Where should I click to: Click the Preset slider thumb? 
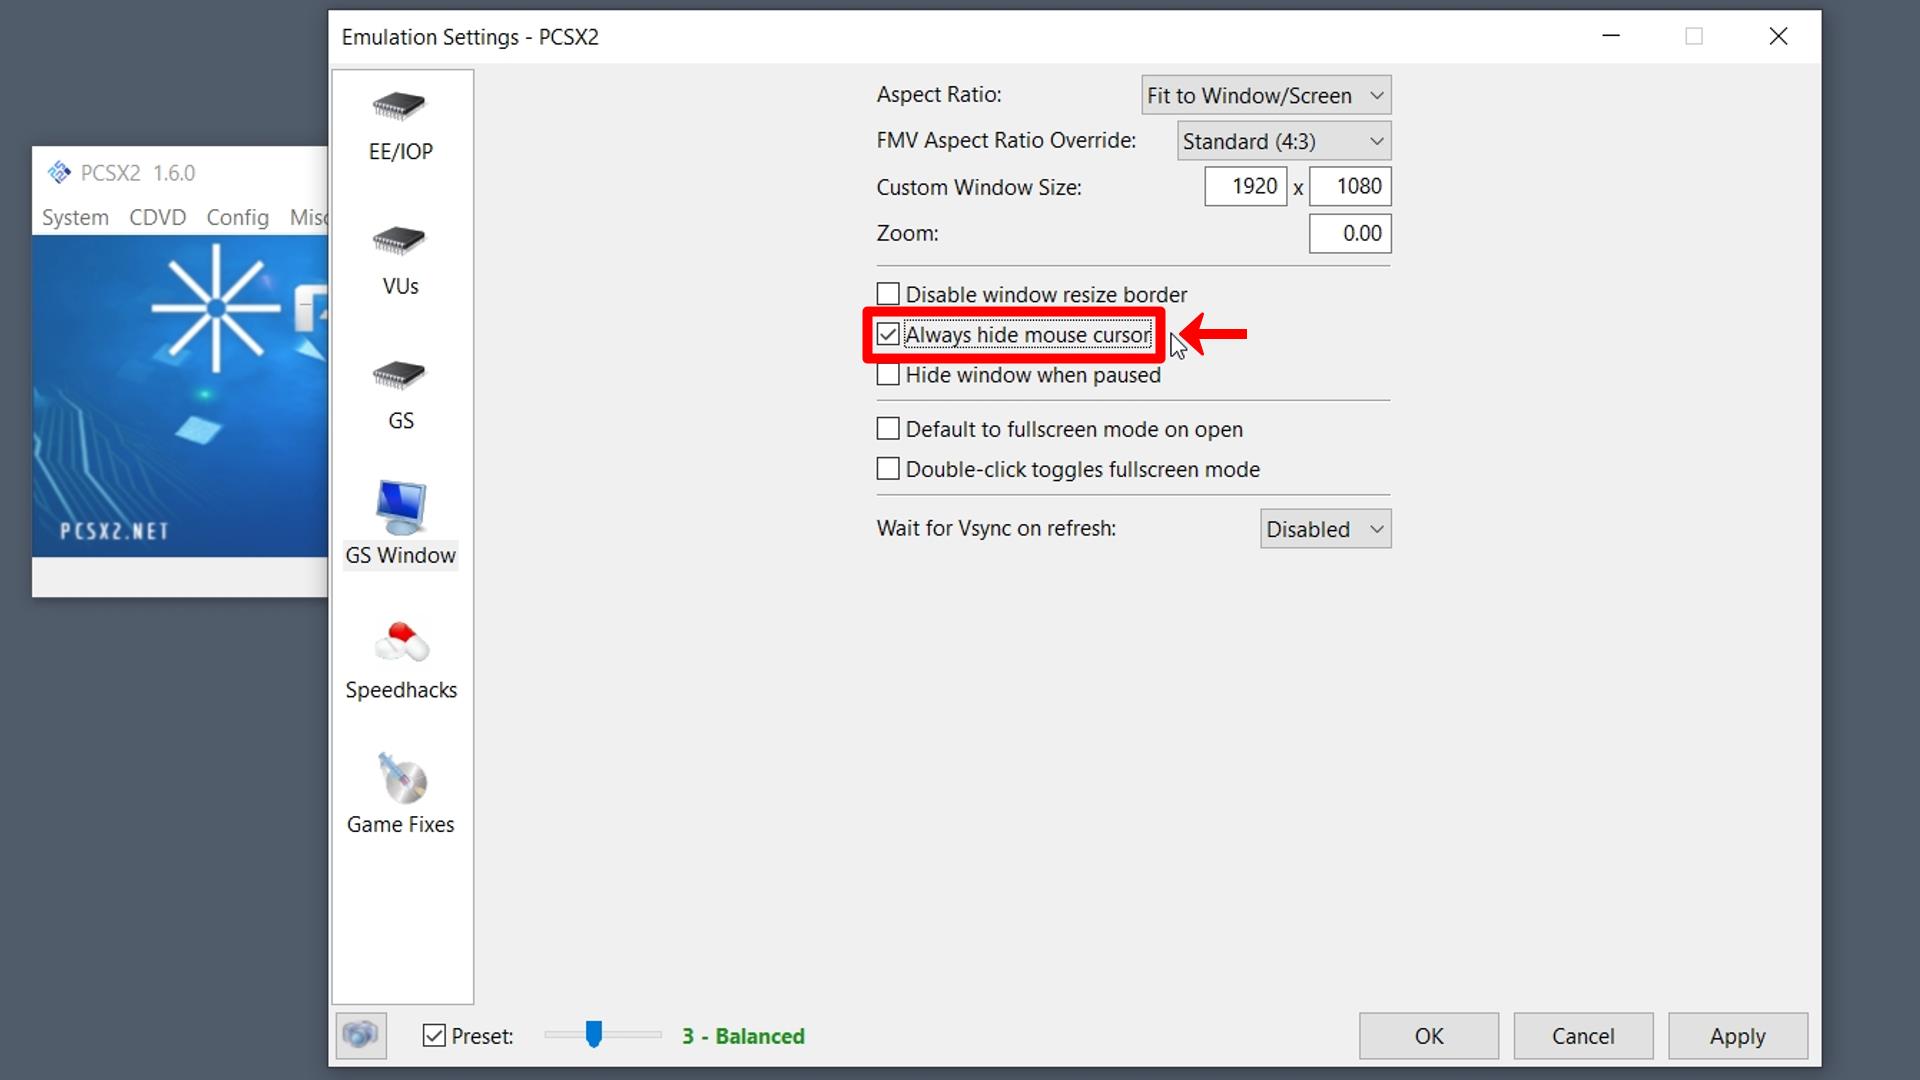(x=594, y=1034)
